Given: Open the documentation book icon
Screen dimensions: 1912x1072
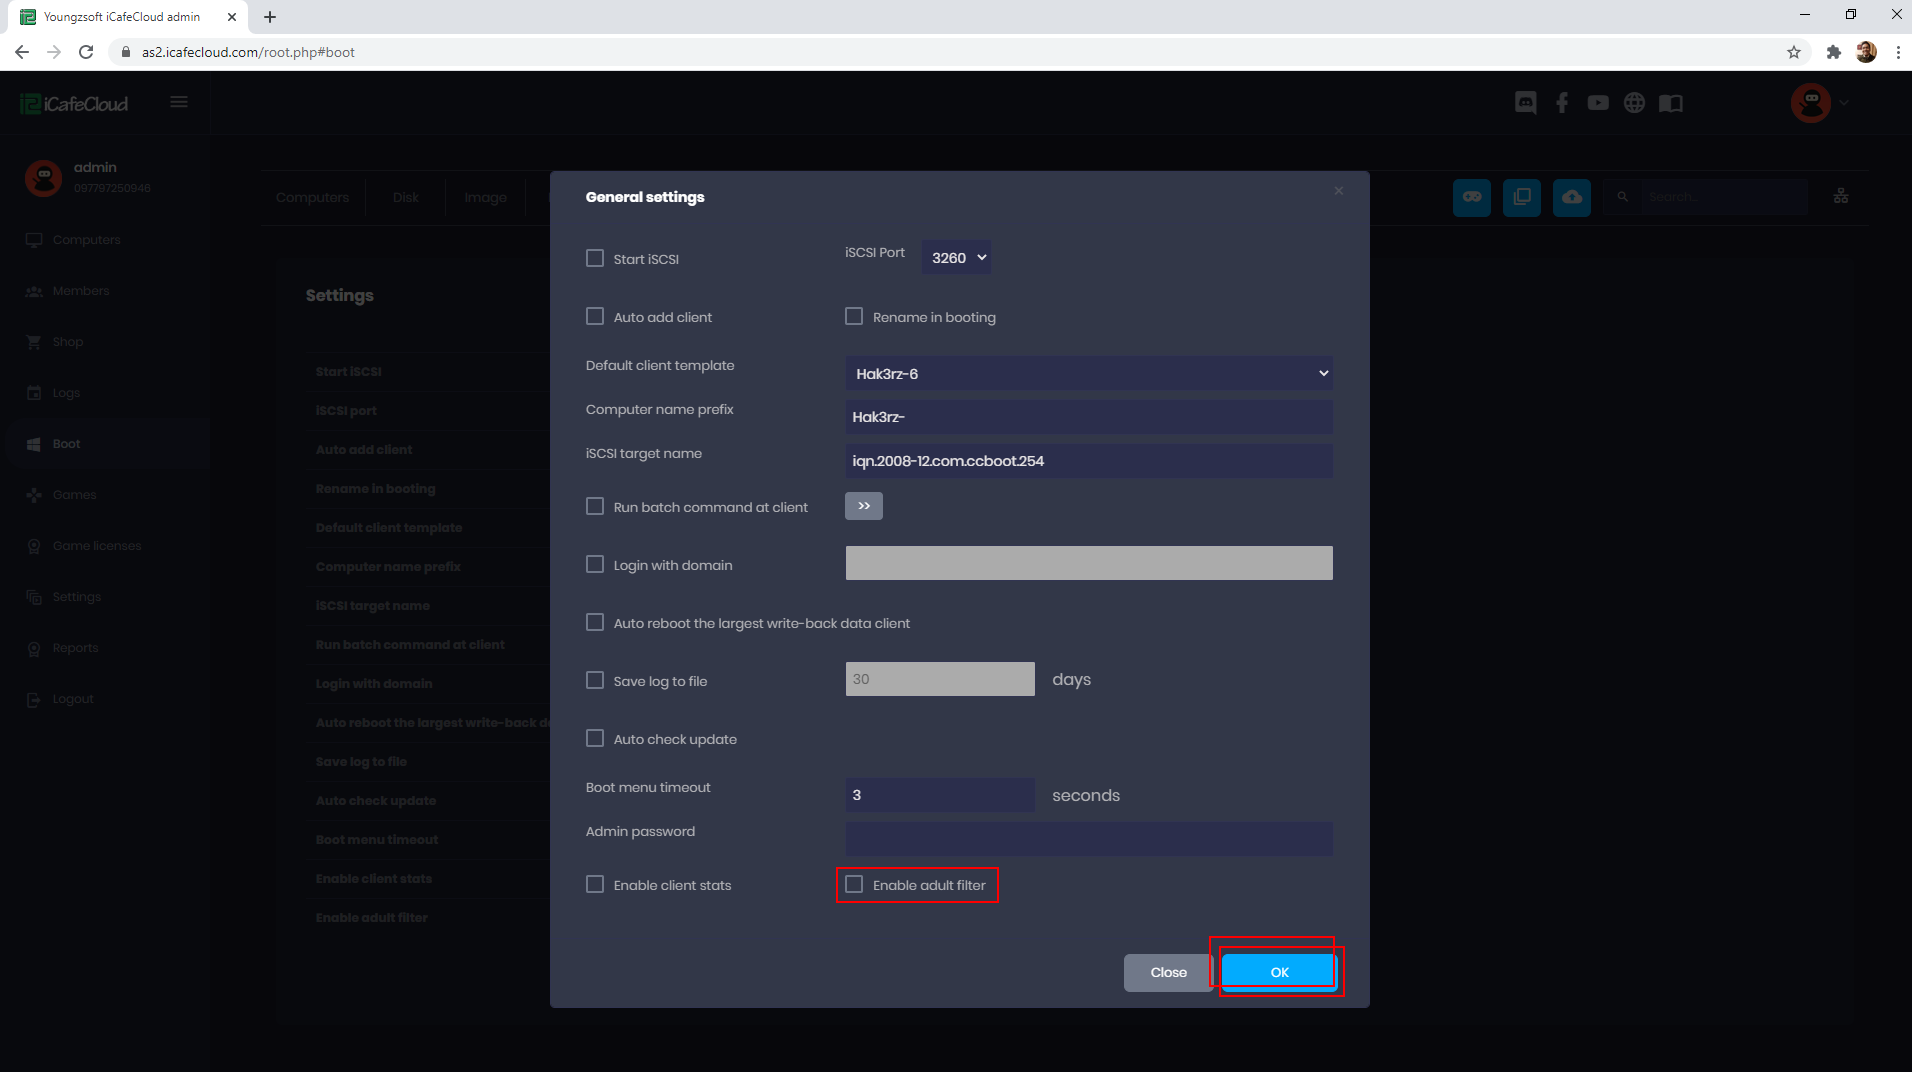Looking at the screenshot, I should click(1671, 102).
